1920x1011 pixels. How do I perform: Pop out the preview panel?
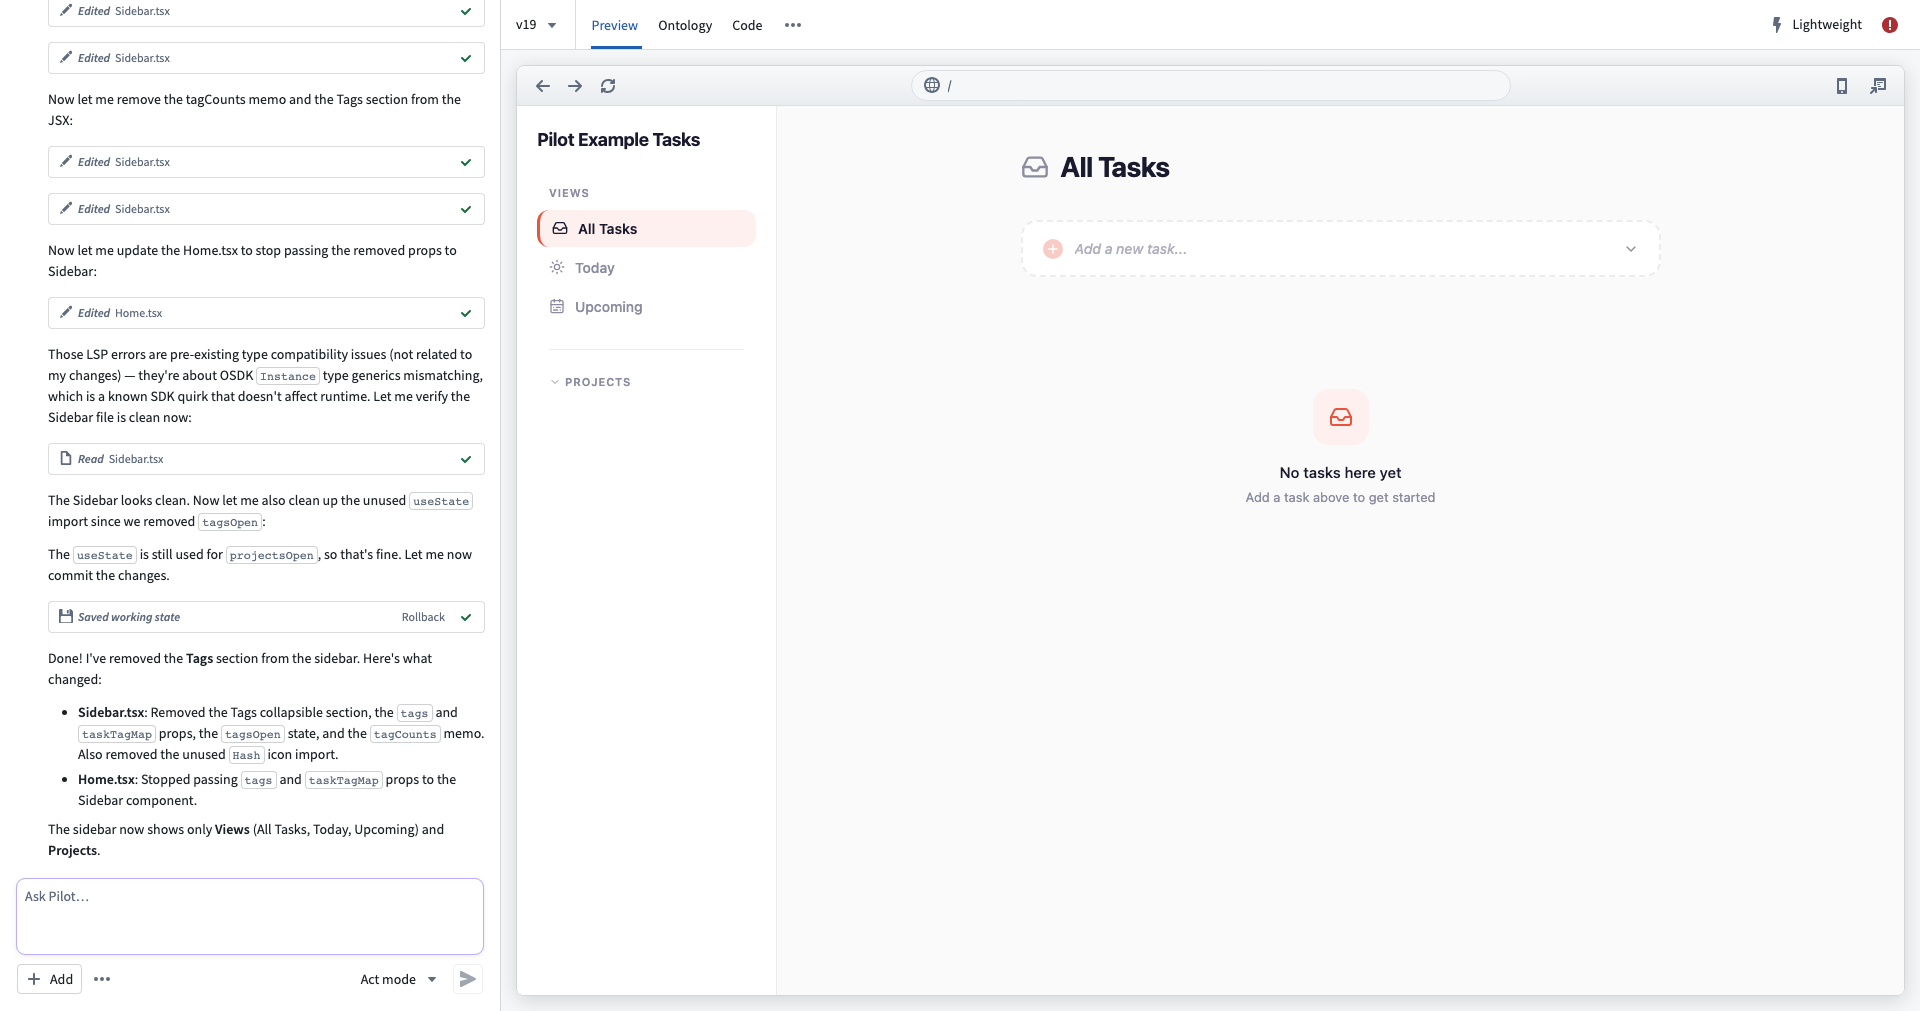pyautogui.click(x=1879, y=86)
